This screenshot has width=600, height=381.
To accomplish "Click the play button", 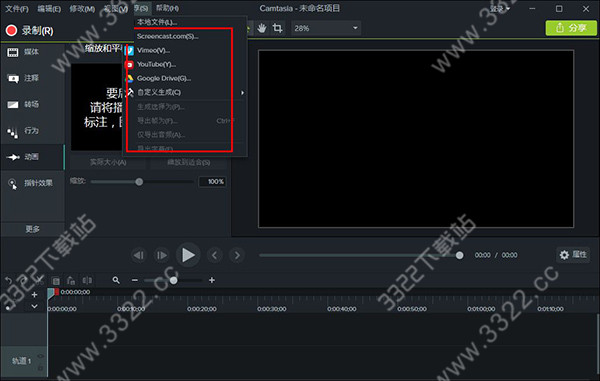I will tap(188, 255).
